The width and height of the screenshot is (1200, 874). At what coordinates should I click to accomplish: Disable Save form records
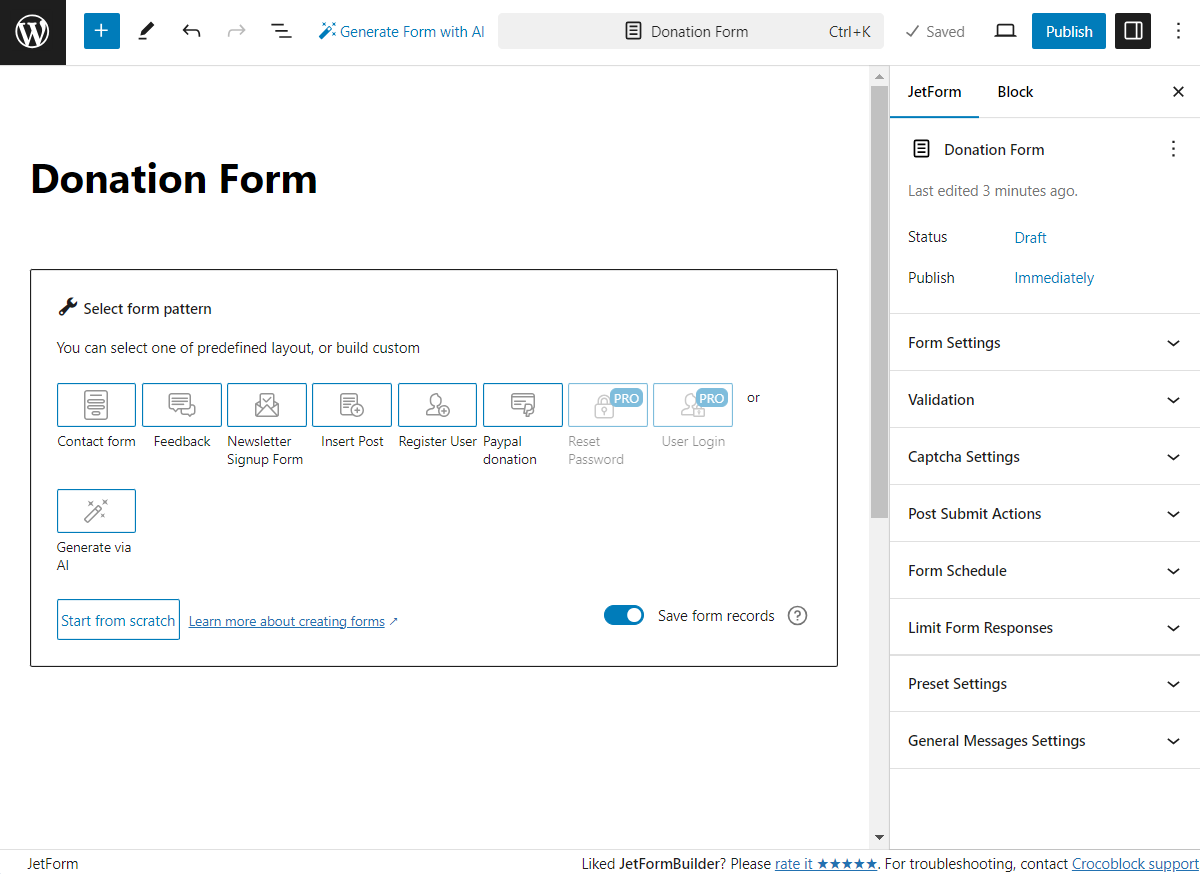pos(624,615)
